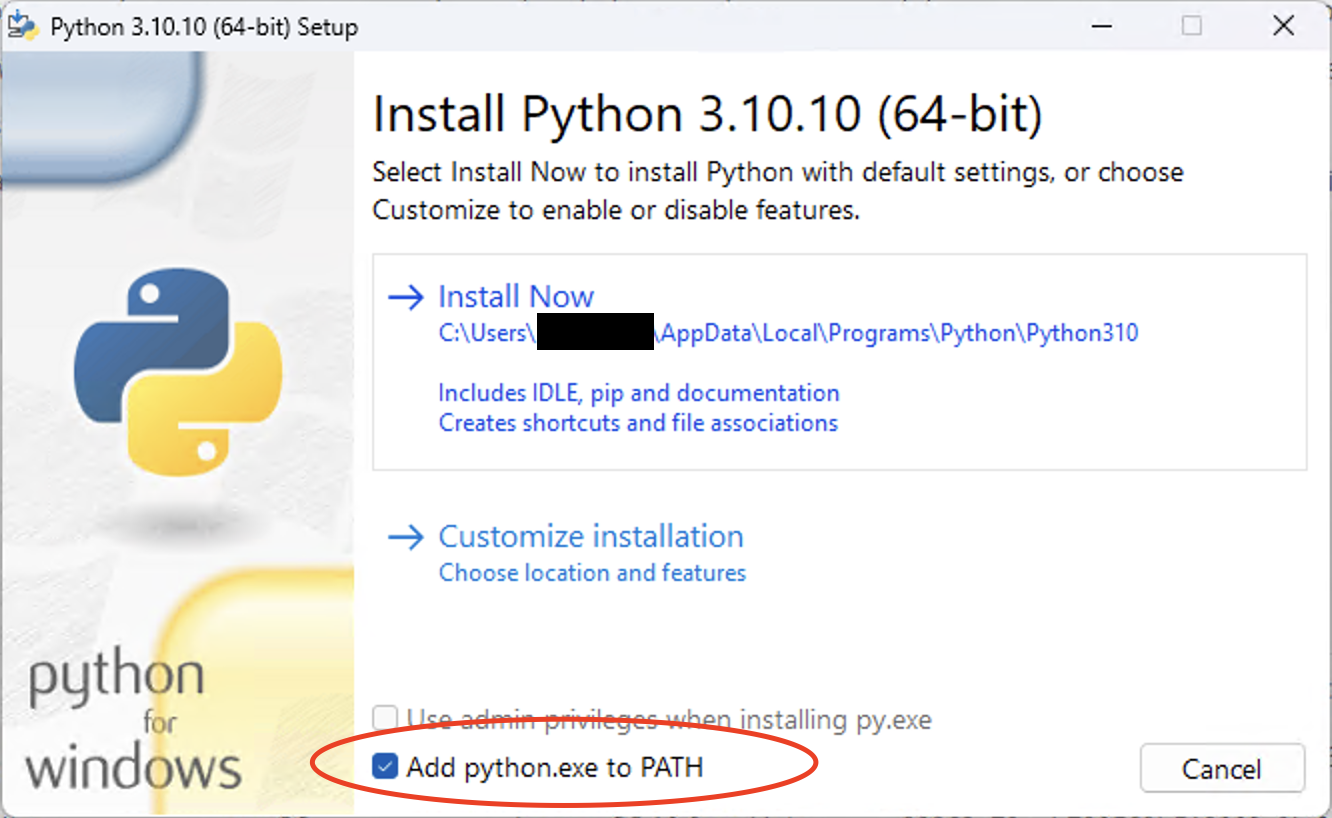Viewport: 1332px width, 818px height.
Task: Close the Python Setup window
Action: click(x=1284, y=26)
